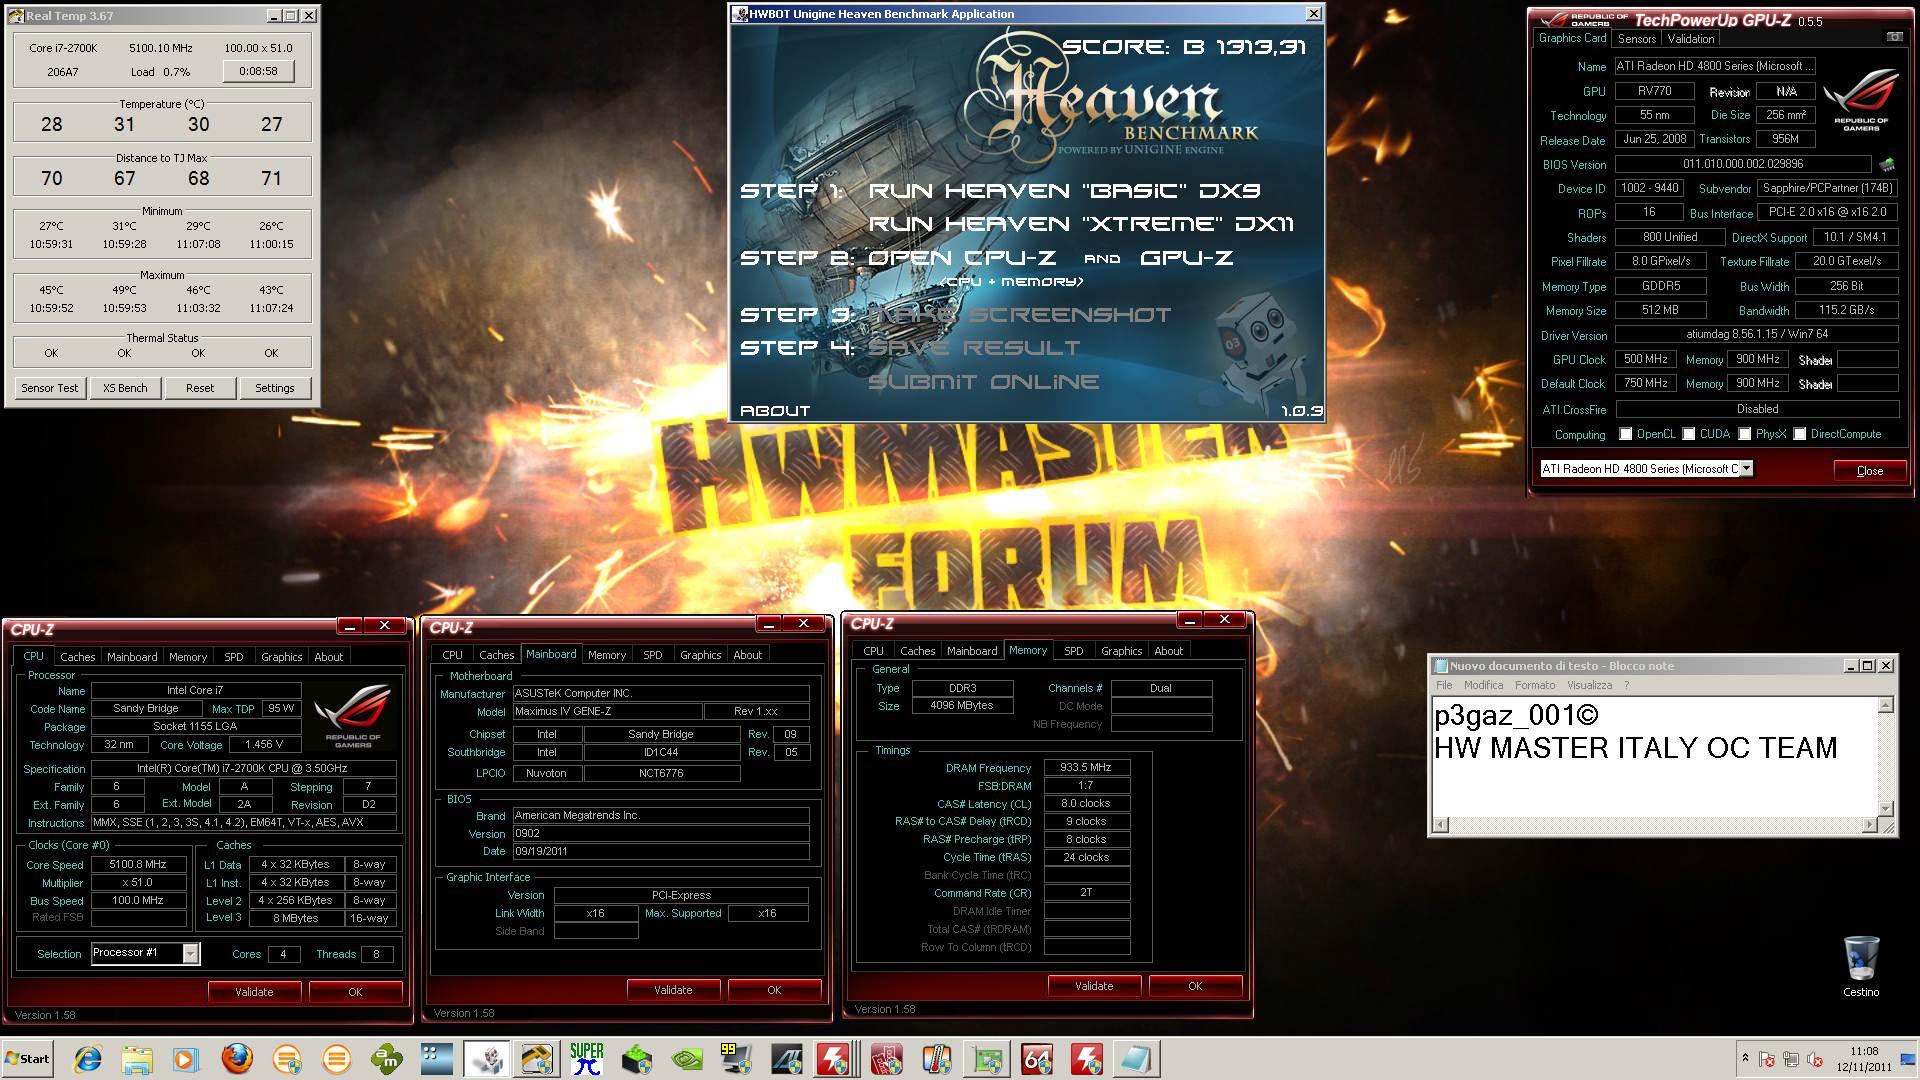Click Run Heaven Xtreme DX11
Image resolution: width=1920 pixels, height=1080 pixels.
1081,224
